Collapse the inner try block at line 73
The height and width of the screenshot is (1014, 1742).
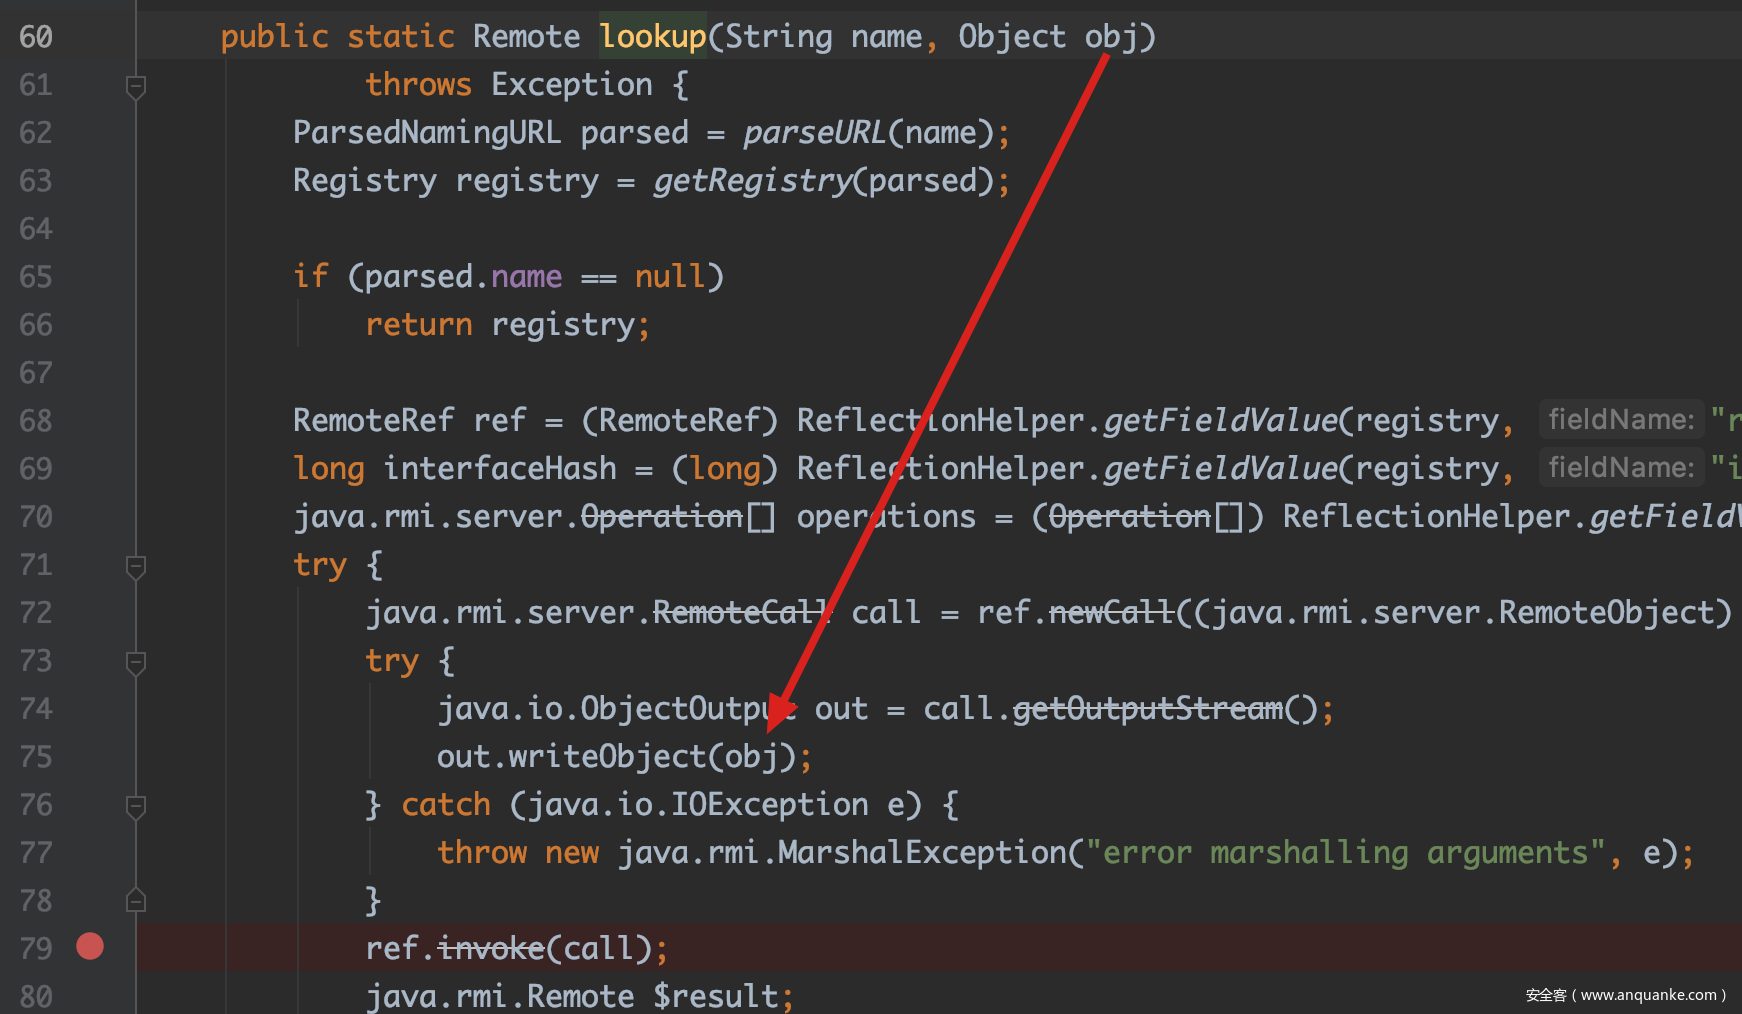coord(136,662)
